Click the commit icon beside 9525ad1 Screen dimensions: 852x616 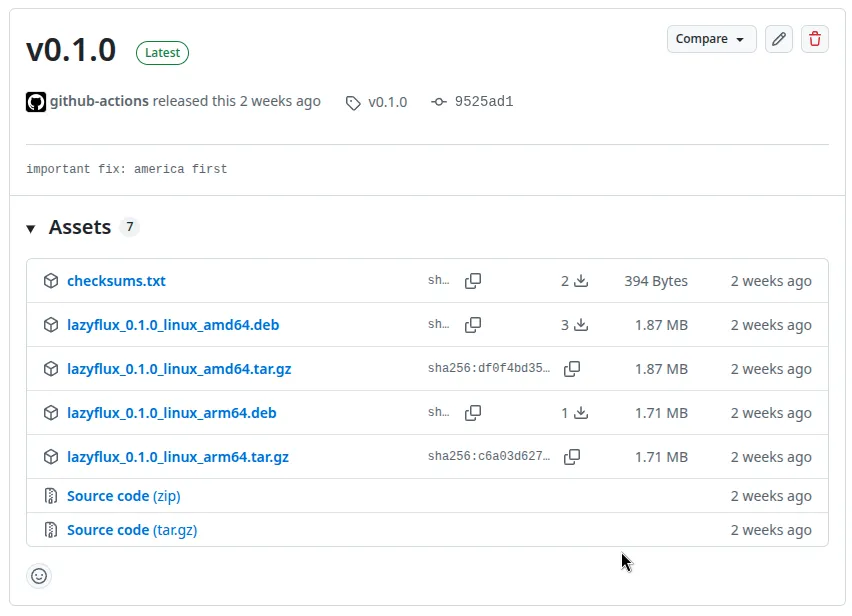[439, 102]
